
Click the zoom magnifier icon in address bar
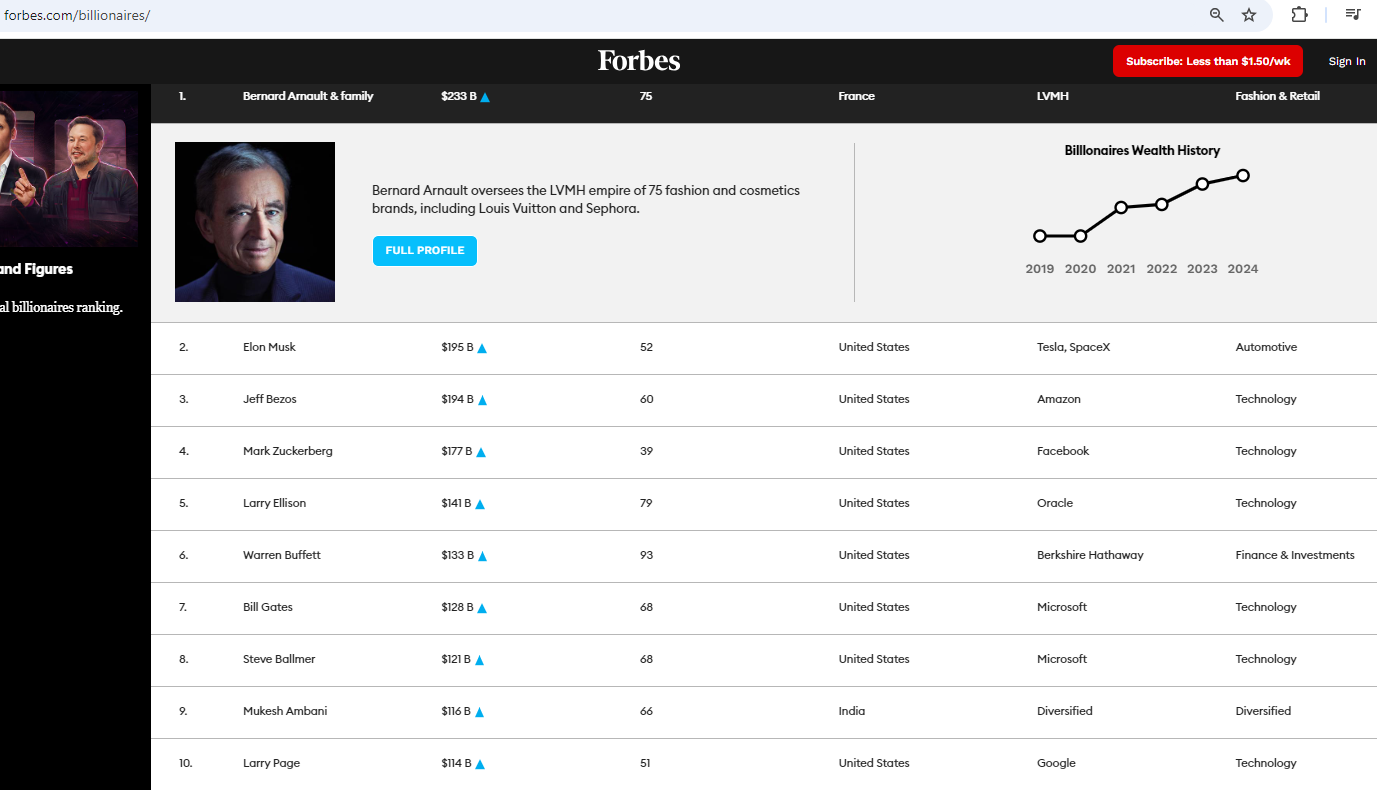pos(1216,15)
